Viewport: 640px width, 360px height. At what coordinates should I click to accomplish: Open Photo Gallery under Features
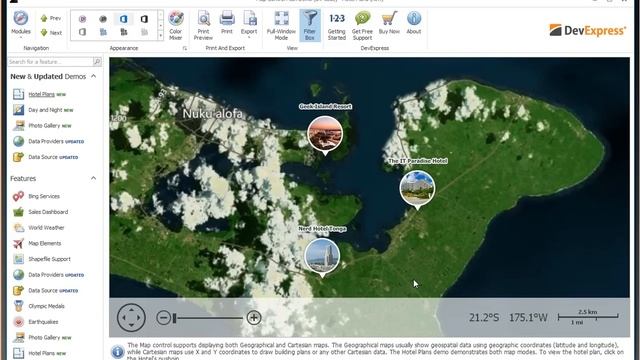pos(42,338)
